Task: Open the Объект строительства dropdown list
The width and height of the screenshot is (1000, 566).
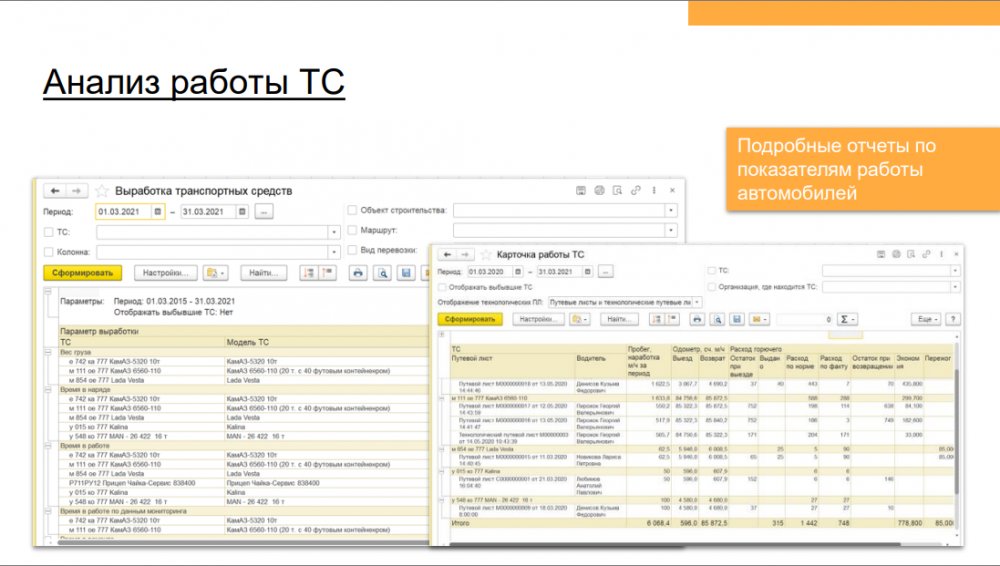Action: click(x=671, y=211)
